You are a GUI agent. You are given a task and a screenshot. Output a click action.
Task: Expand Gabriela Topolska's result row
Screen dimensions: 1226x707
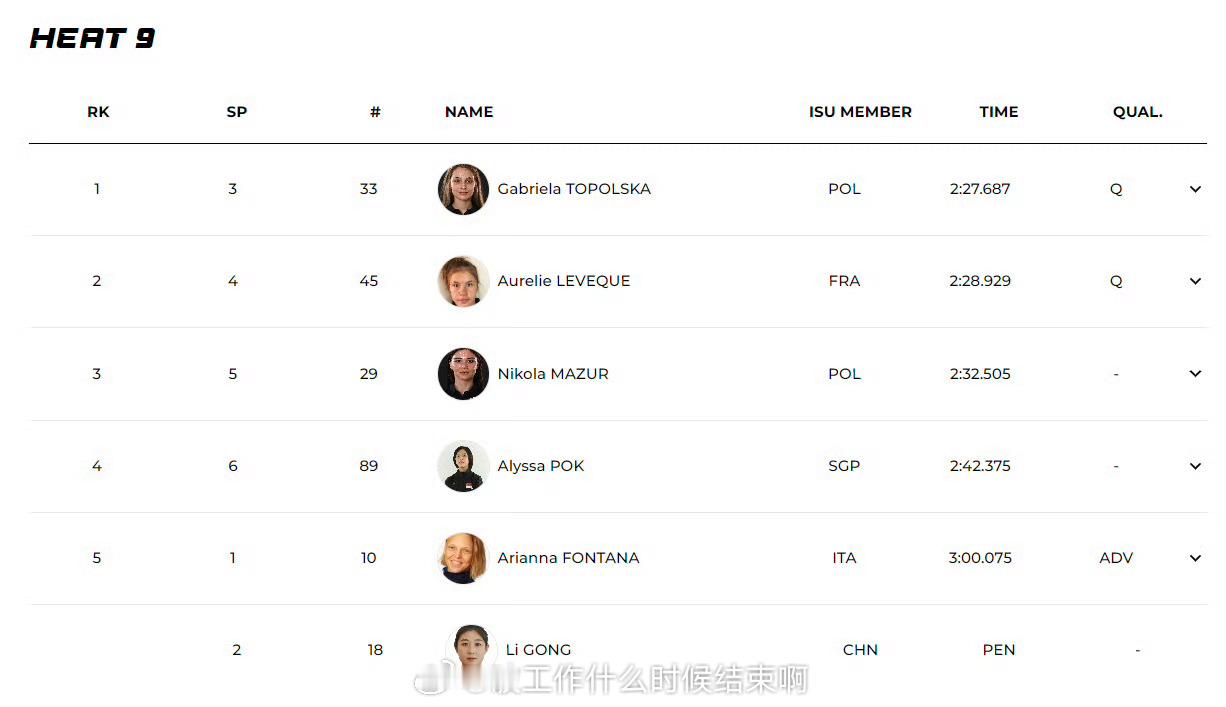pyautogui.click(x=1195, y=189)
